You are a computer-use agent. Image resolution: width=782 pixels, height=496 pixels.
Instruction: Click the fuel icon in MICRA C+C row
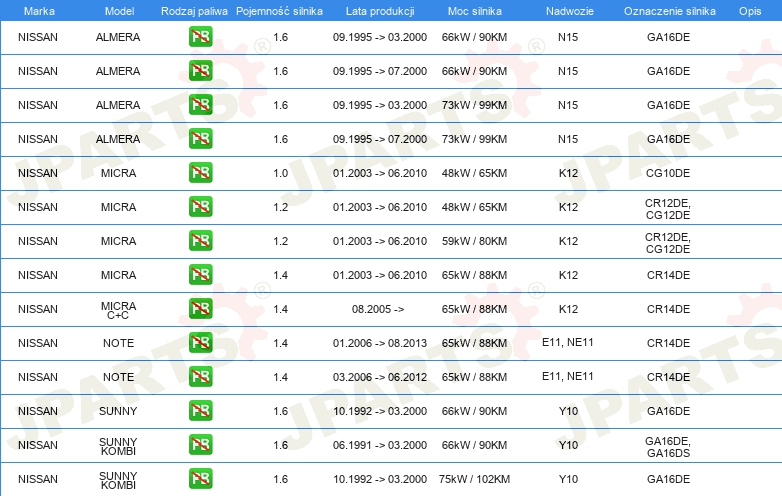click(200, 309)
